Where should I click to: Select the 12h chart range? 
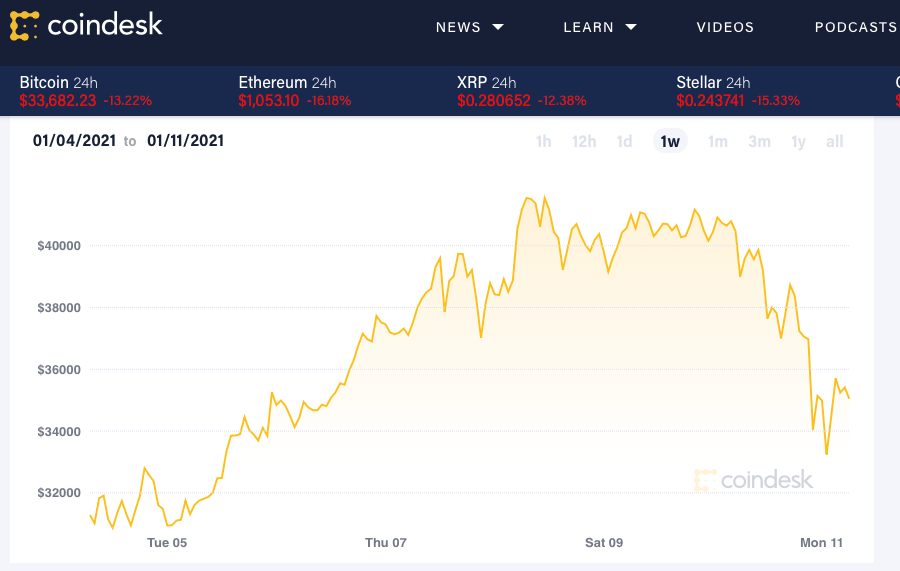point(584,141)
